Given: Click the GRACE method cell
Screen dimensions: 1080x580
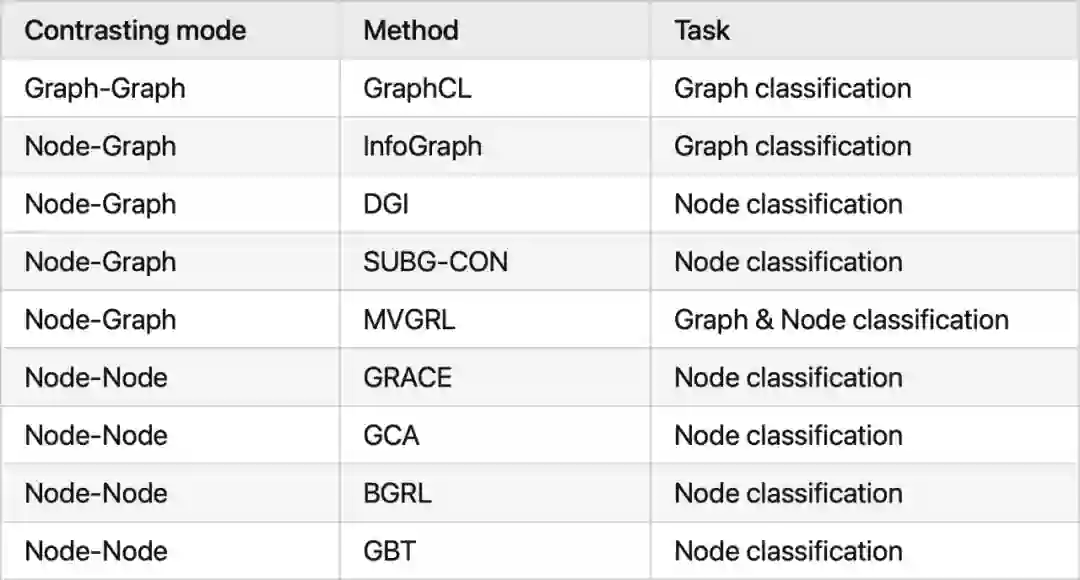Looking at the screenshot, I should point(407,378).
